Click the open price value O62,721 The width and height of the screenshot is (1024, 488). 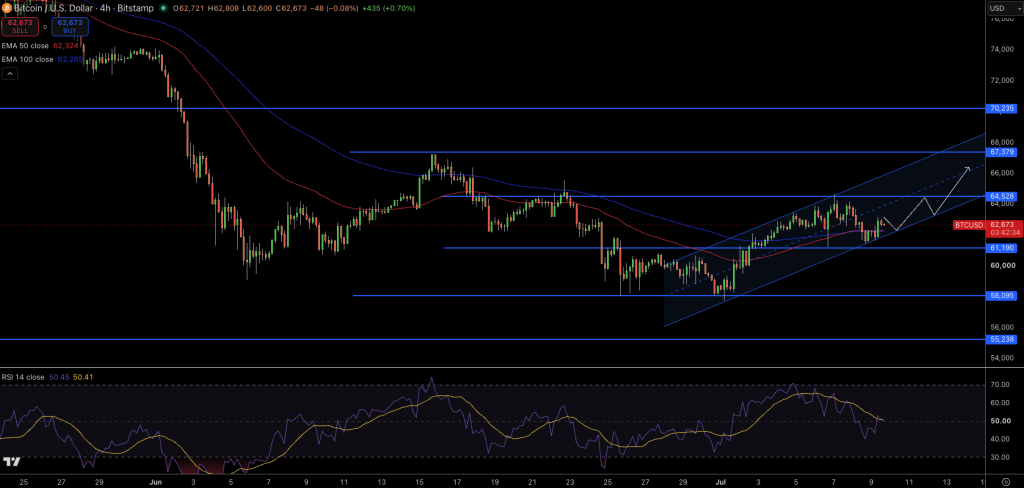[x=187, y=8]
